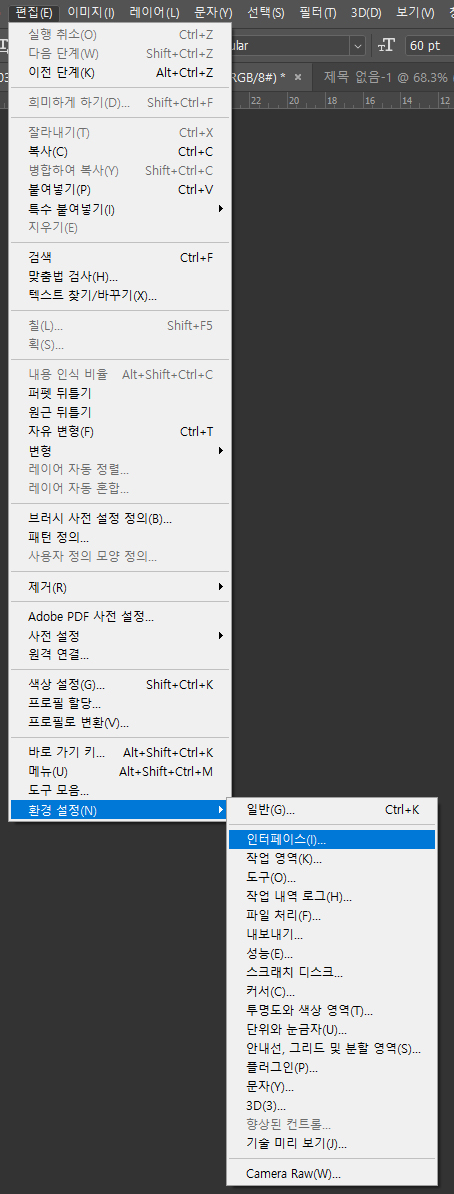The width and height of the screenshot is (454, 1194).
Task: Open 도구(O)... preferences
Action: pyautogui.click(x=331, y=877)
